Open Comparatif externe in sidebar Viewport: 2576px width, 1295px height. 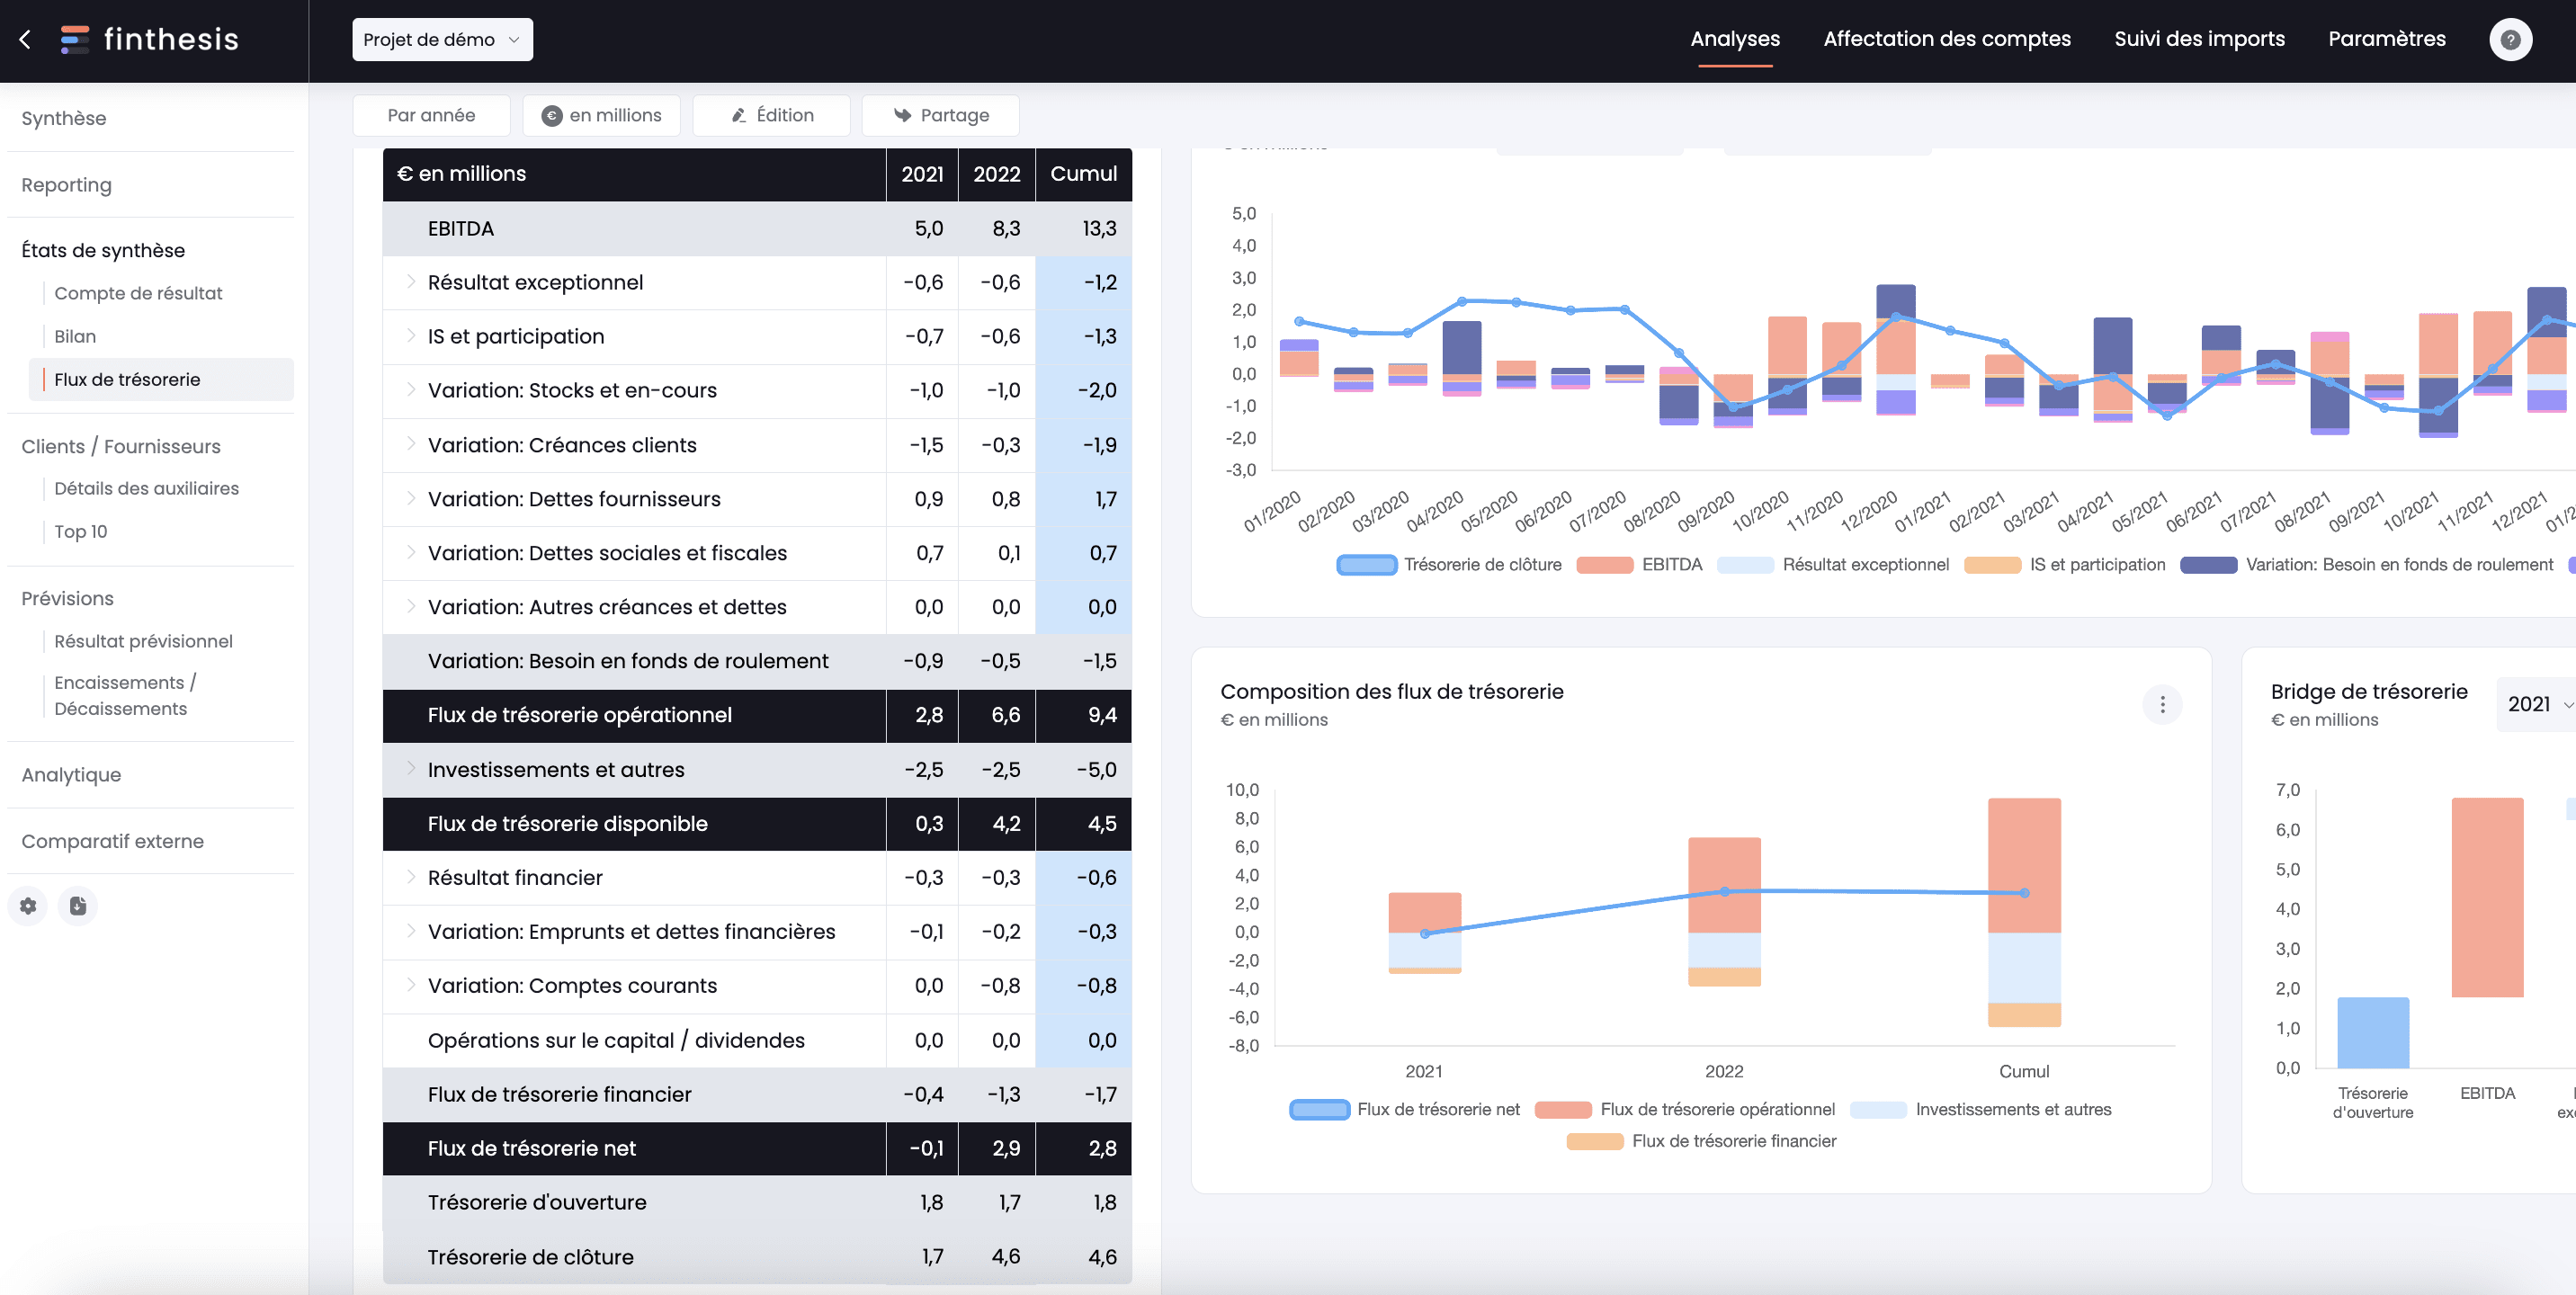(x=112, y=841)
